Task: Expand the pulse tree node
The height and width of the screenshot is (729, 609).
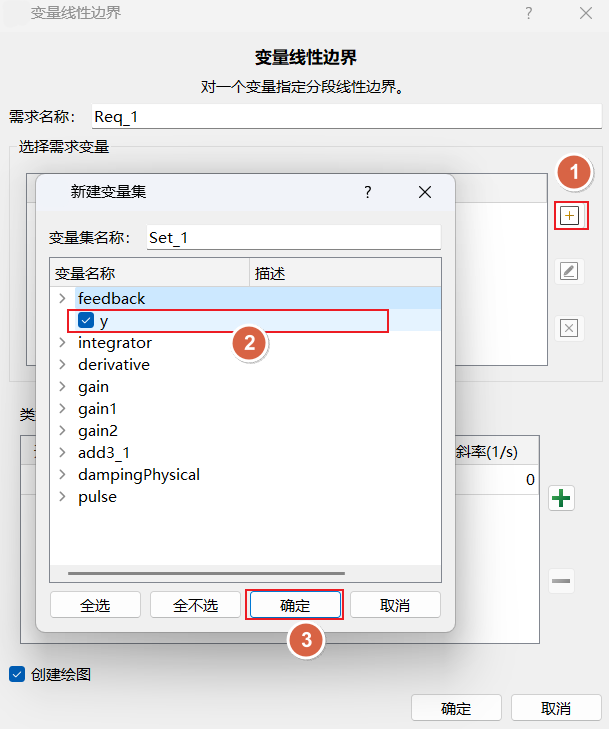Action: (62, 497)
